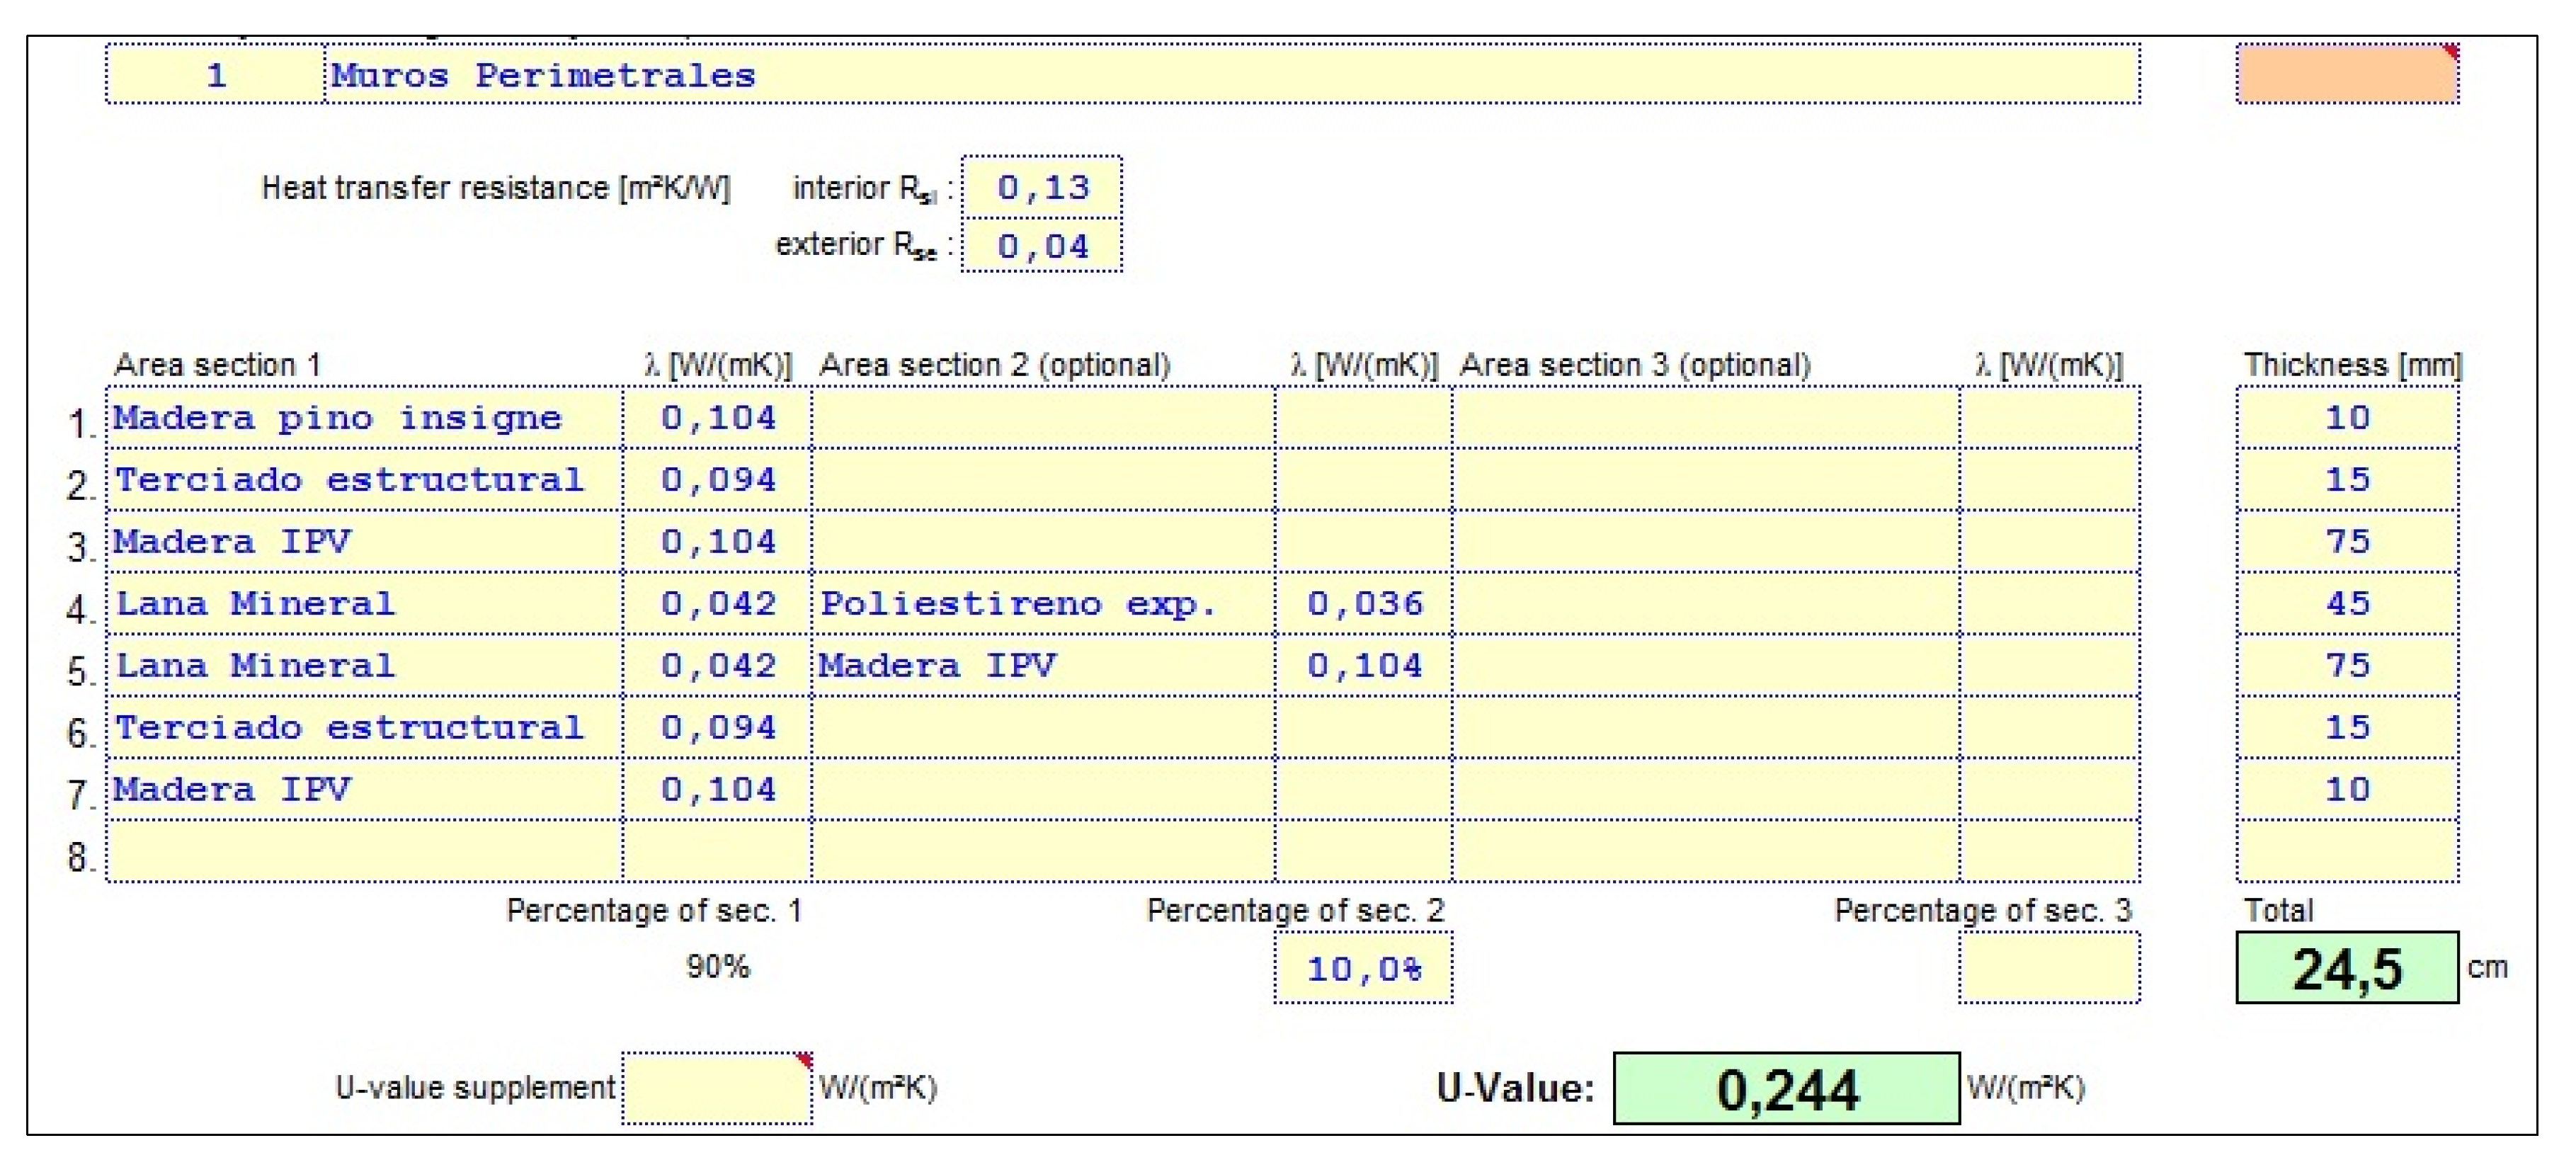Select the U-Value result 0,244
The width and height of the screenshot is (2576, 1172).
point(1786,1088)
